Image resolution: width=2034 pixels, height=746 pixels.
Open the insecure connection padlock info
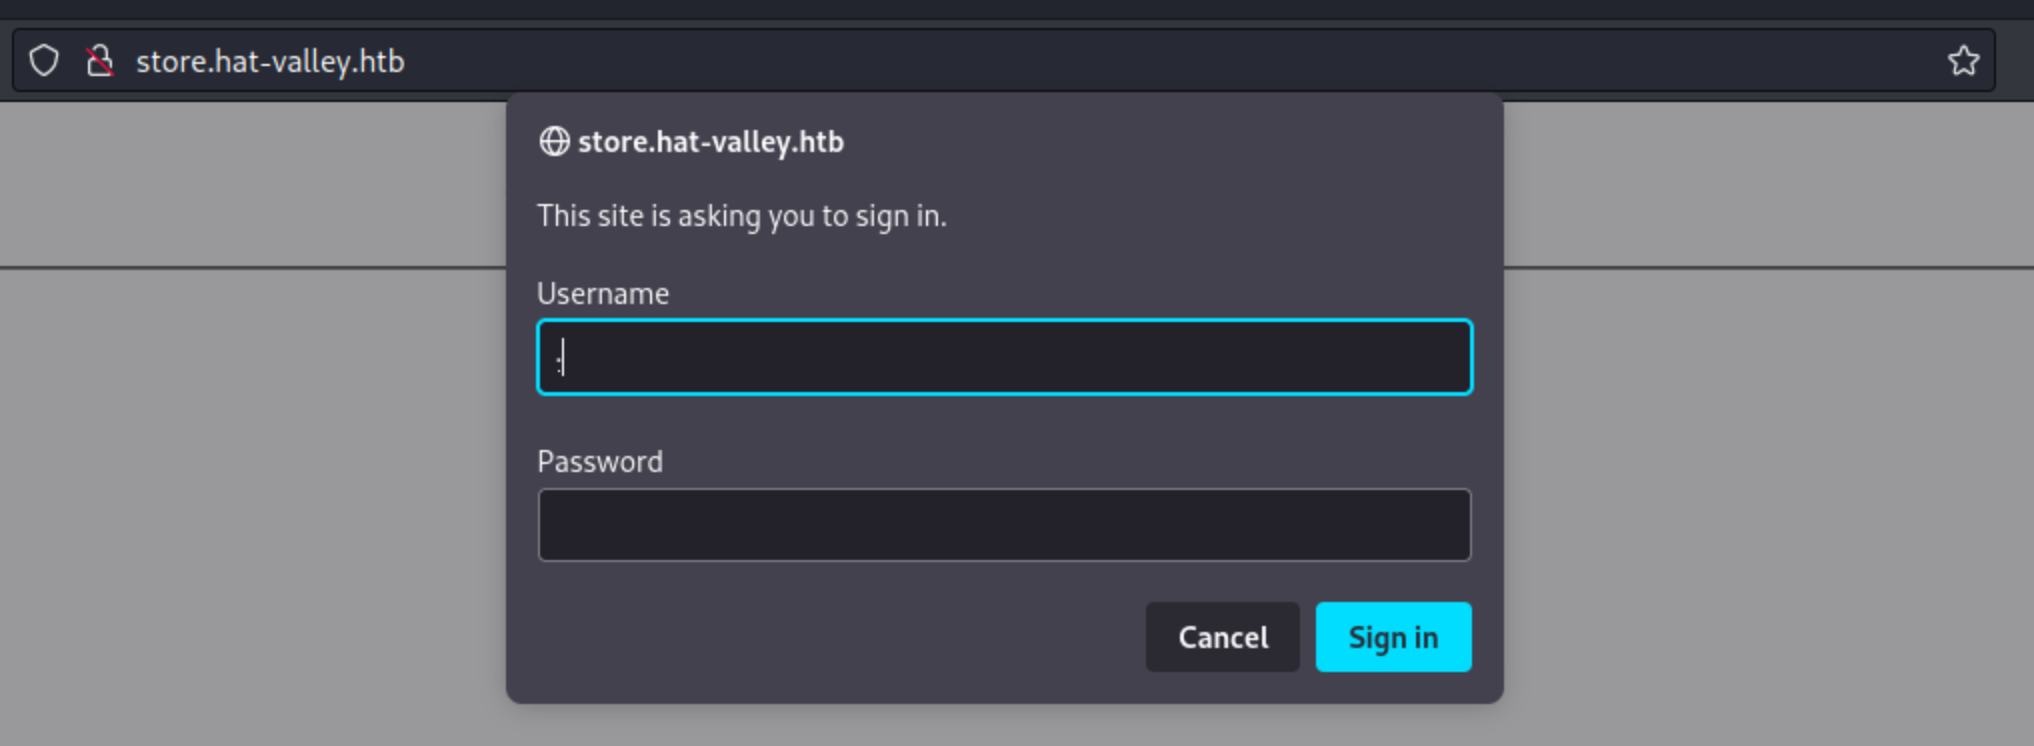tap(99, 61)
